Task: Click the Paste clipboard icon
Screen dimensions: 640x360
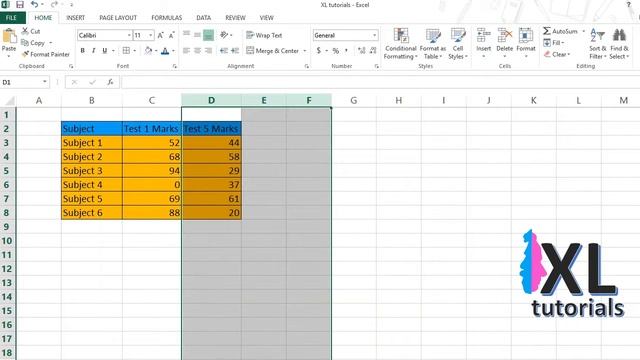Action: (9, 37)
